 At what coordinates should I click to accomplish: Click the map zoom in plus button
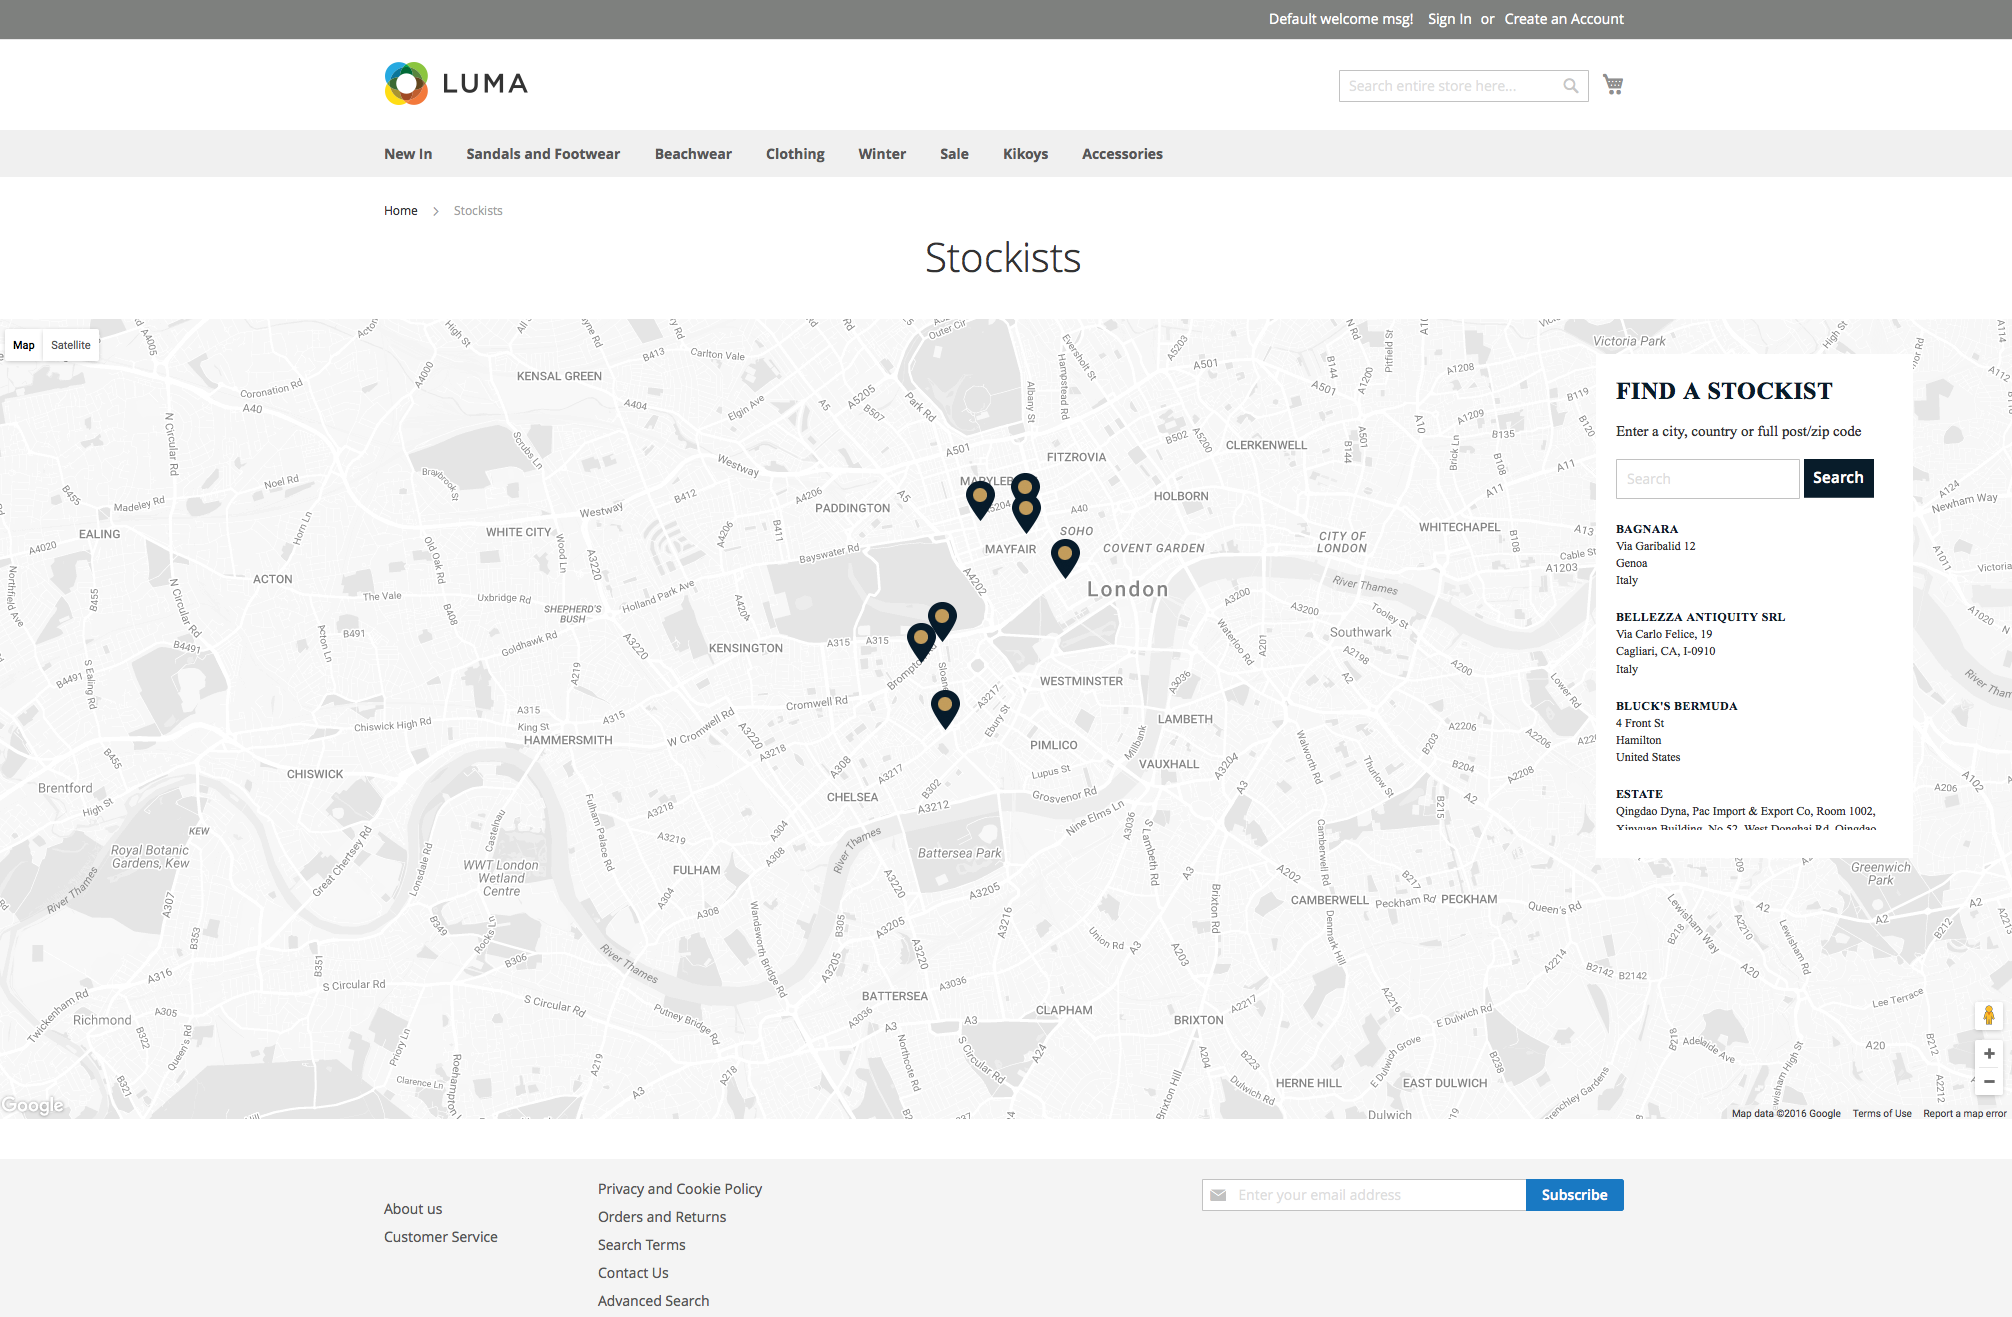[x=1988, y=1054]
